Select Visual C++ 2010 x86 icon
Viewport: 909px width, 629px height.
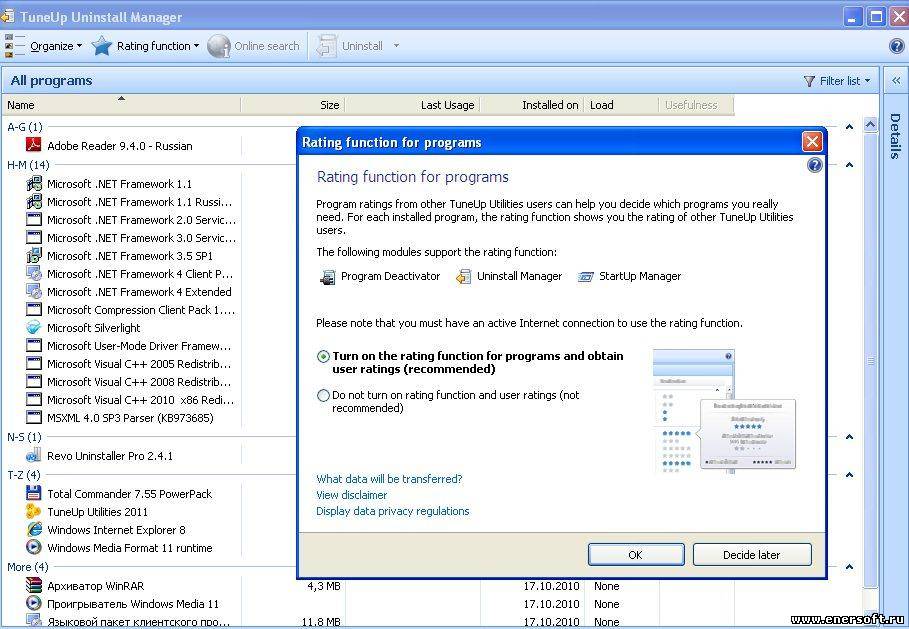pos(34,399)
